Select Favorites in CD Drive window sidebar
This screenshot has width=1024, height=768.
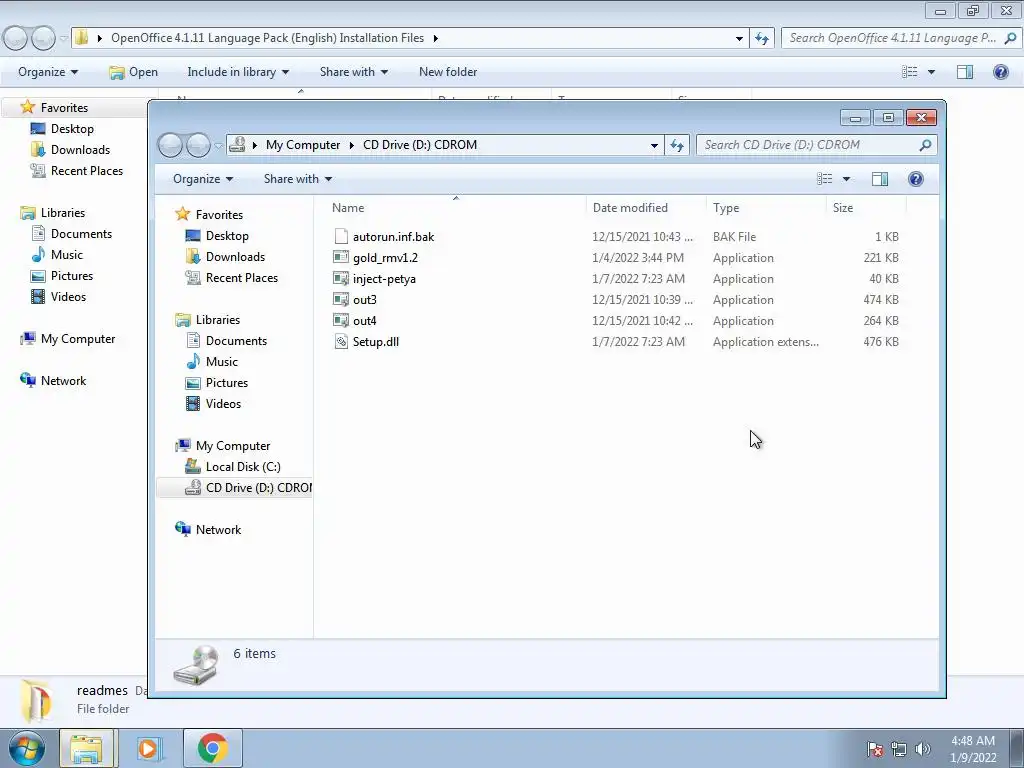(x=209, y=214)
